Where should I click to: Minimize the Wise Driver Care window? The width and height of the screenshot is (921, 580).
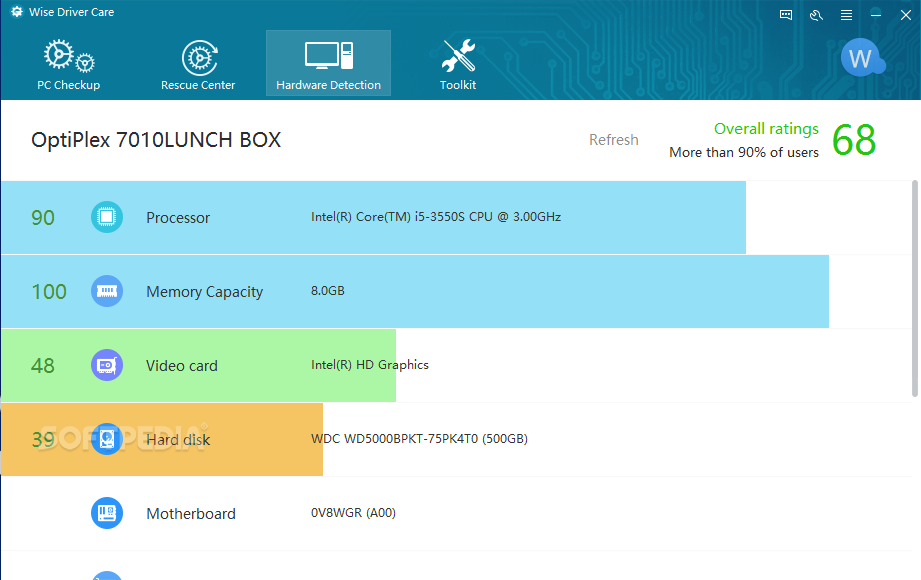876,15
